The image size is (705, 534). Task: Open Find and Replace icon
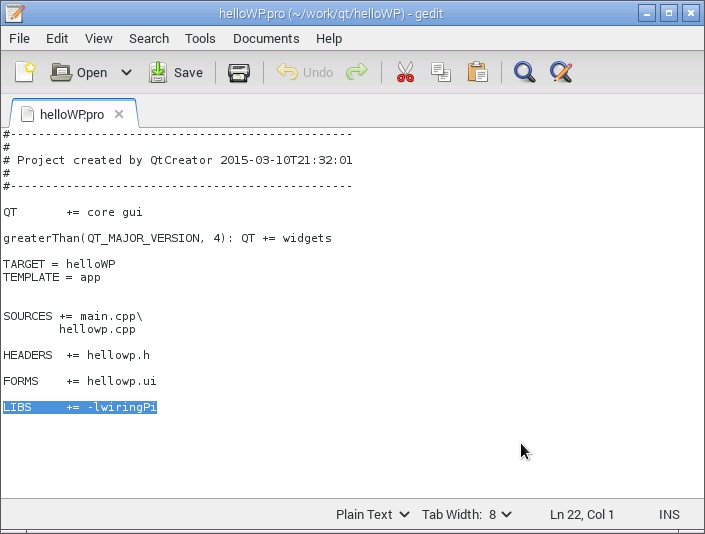pos(561,72)
